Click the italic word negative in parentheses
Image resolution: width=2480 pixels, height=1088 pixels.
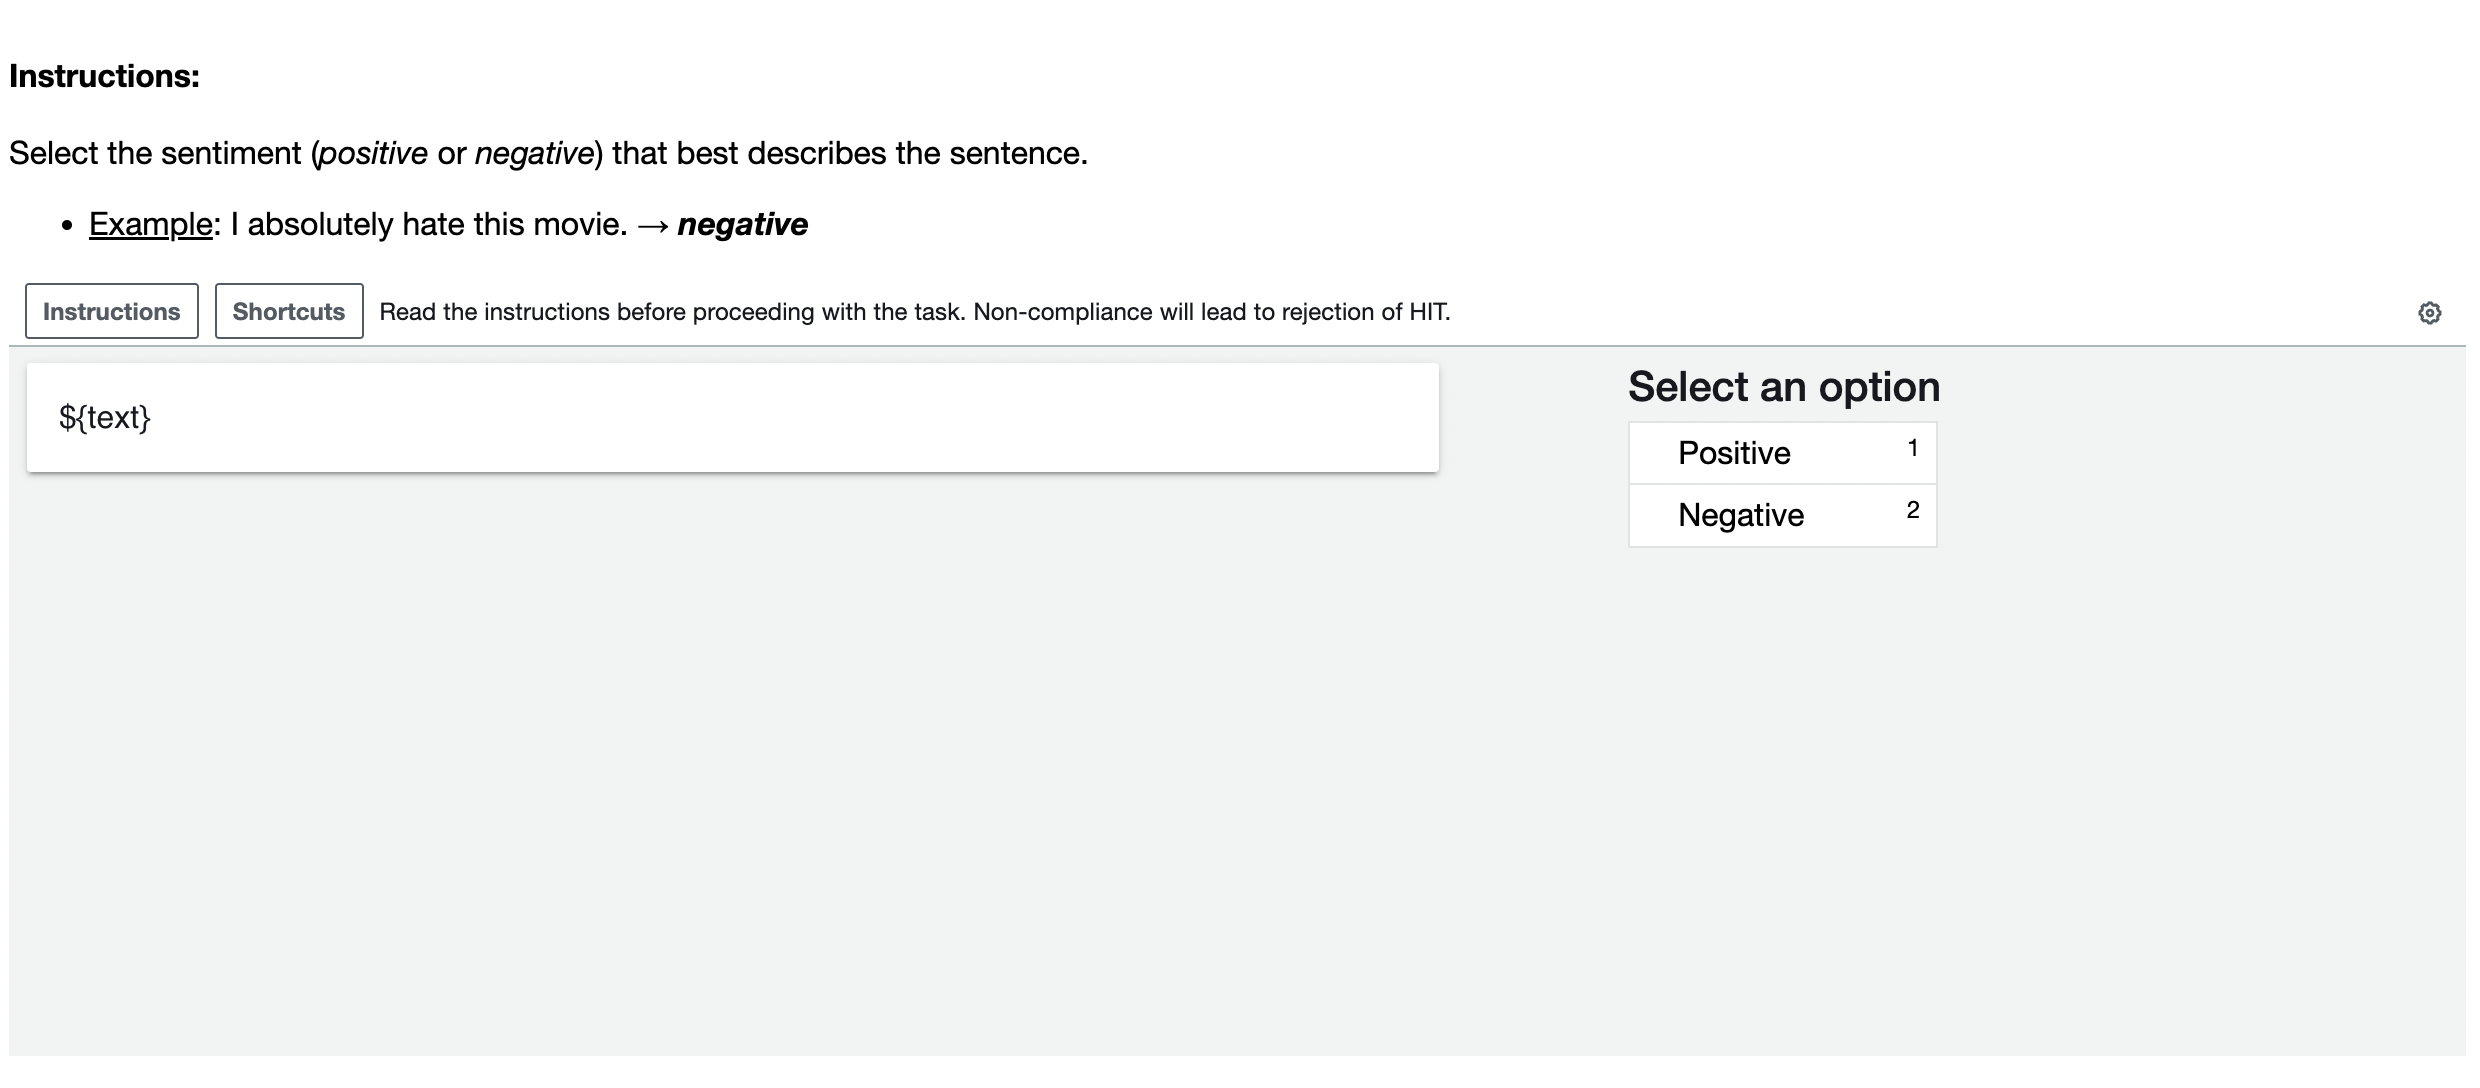[x=534, y=153]
